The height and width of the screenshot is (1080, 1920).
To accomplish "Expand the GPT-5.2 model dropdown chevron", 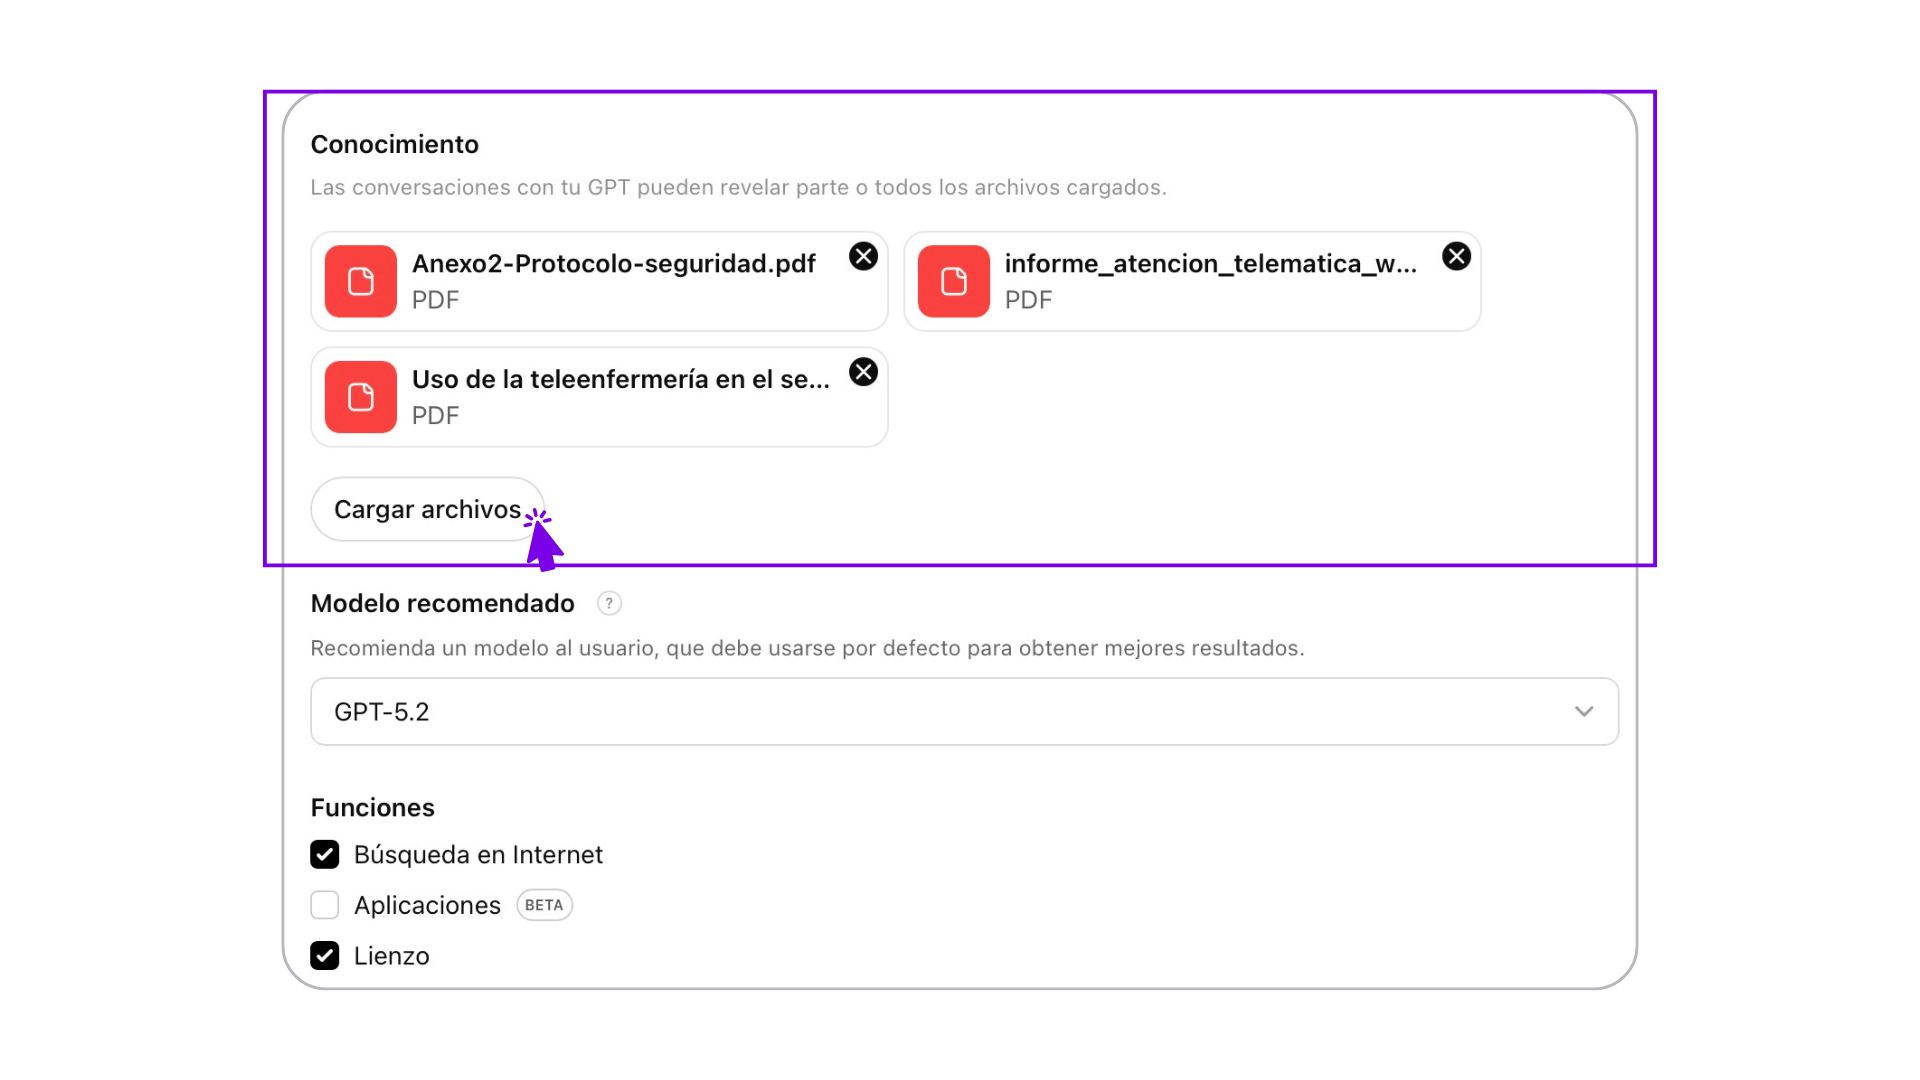I will point(1583,712).
